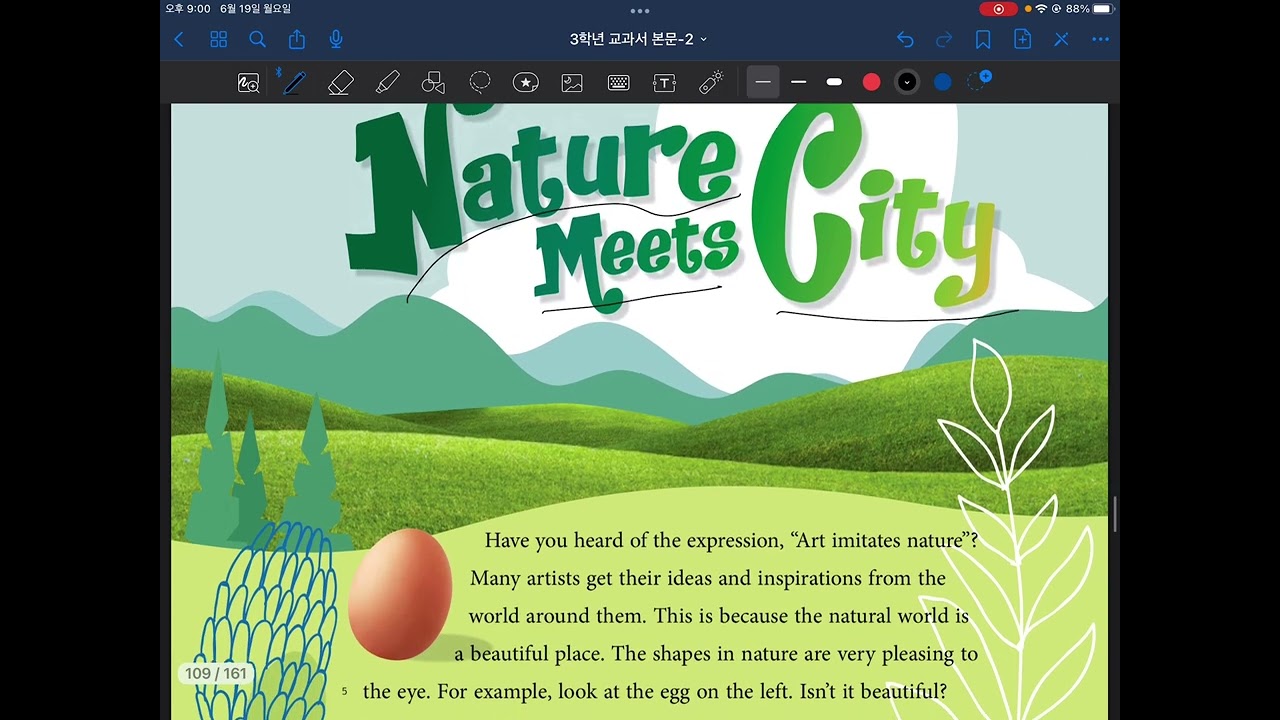The width and height of the screenshot is (1280, 720).
Task: Open the Elements sticker tool
Action: click(x=526, y=83)
